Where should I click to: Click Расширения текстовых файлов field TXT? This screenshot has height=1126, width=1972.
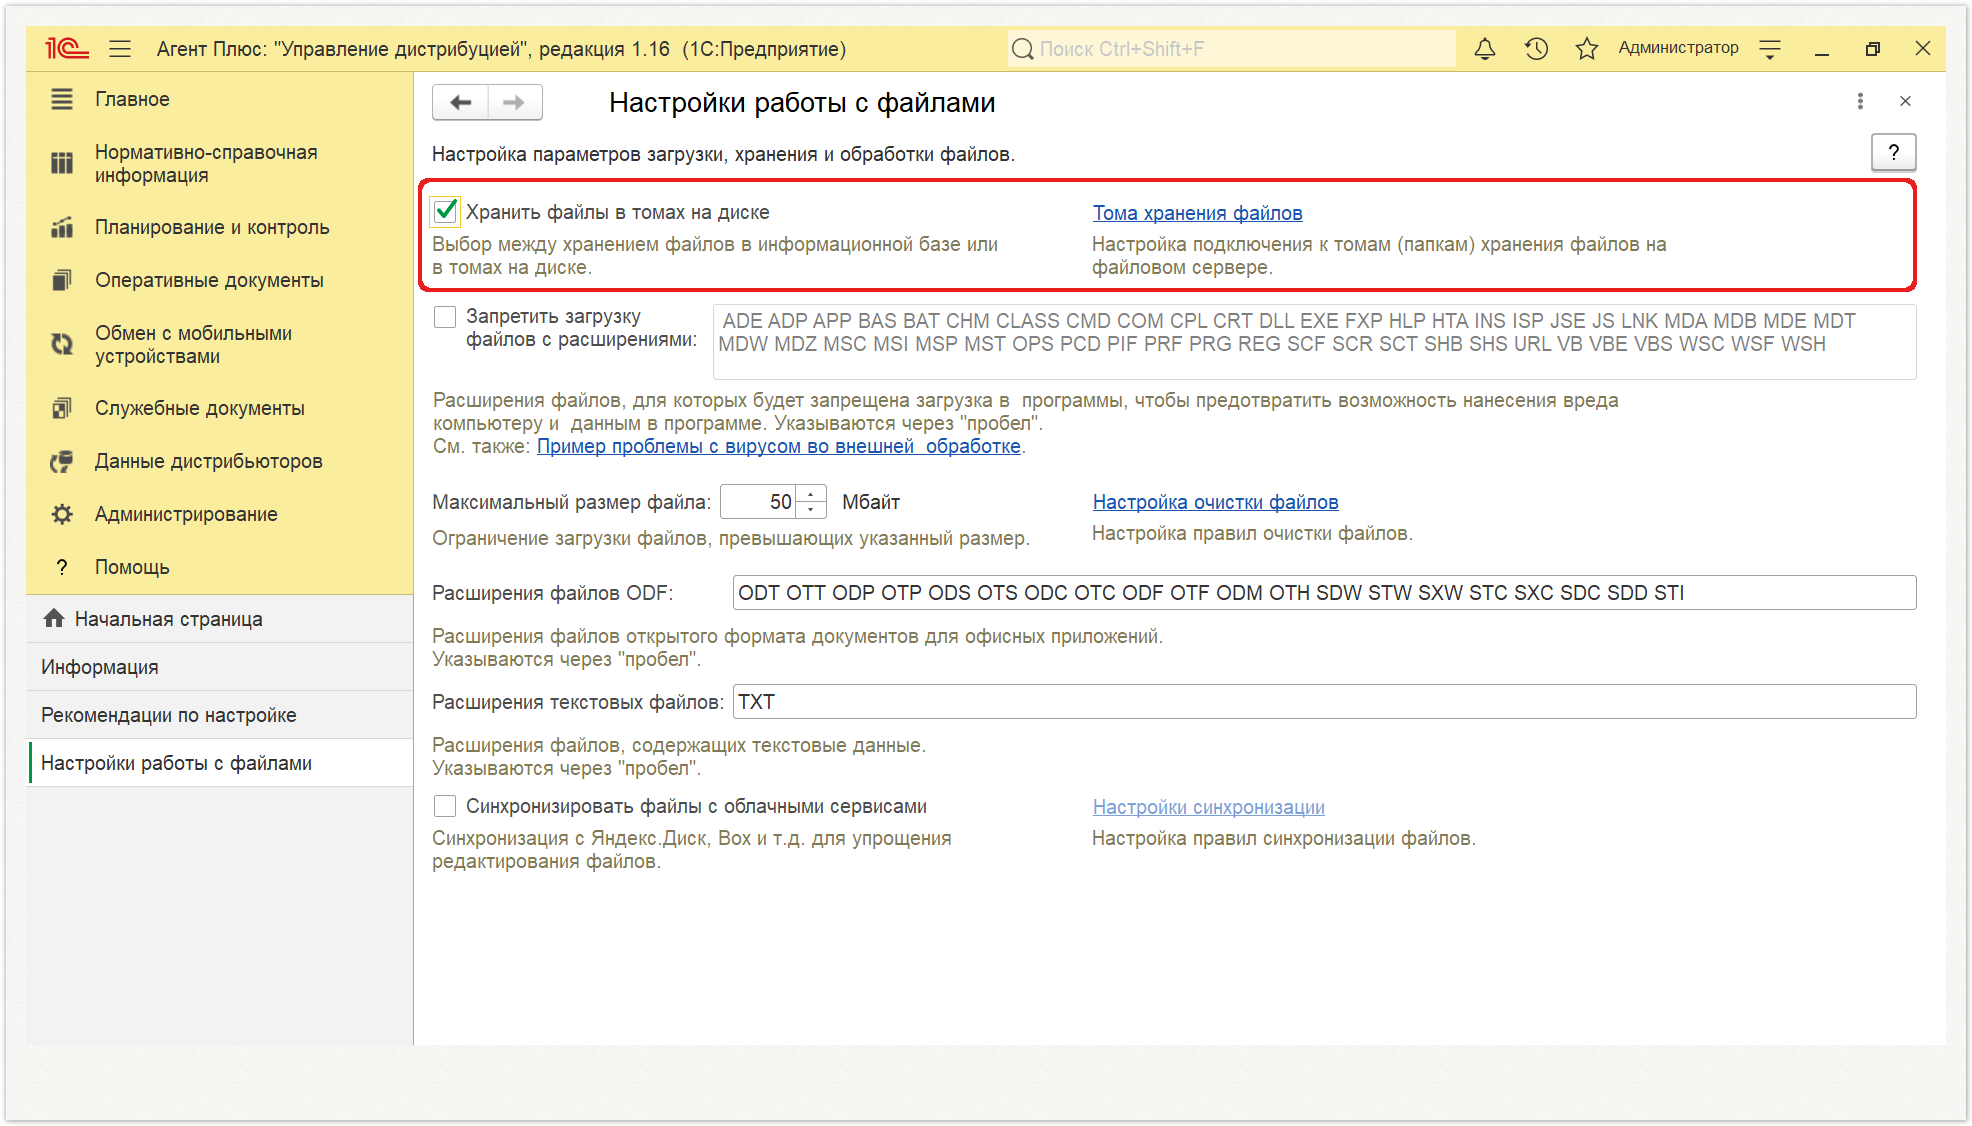1324,702
